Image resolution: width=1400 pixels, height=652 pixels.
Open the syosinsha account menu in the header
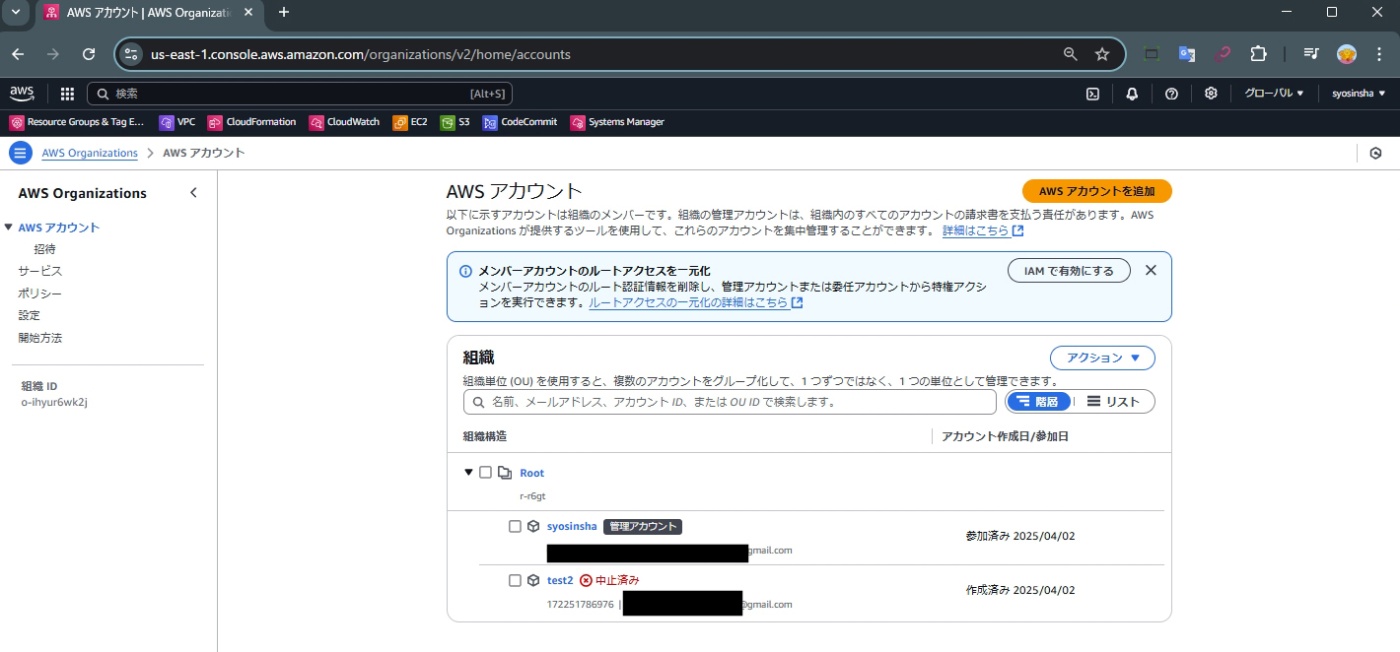[1358, 93]
